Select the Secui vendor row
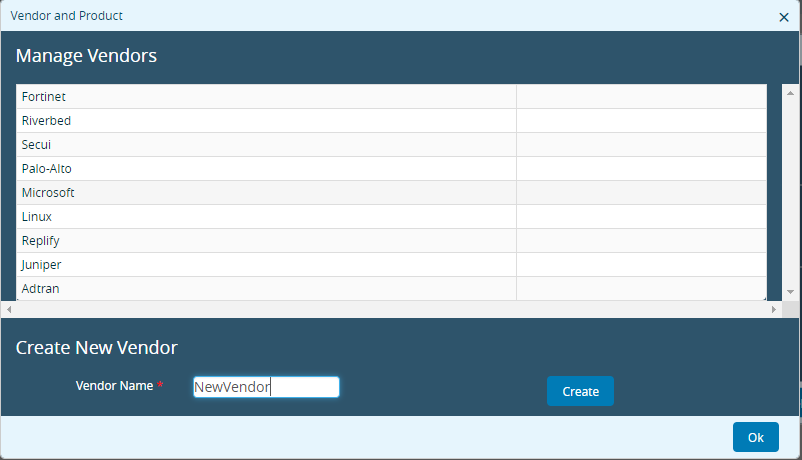This screenshot has height=460, width=802. pyautogui.click(x=391, y=145)
